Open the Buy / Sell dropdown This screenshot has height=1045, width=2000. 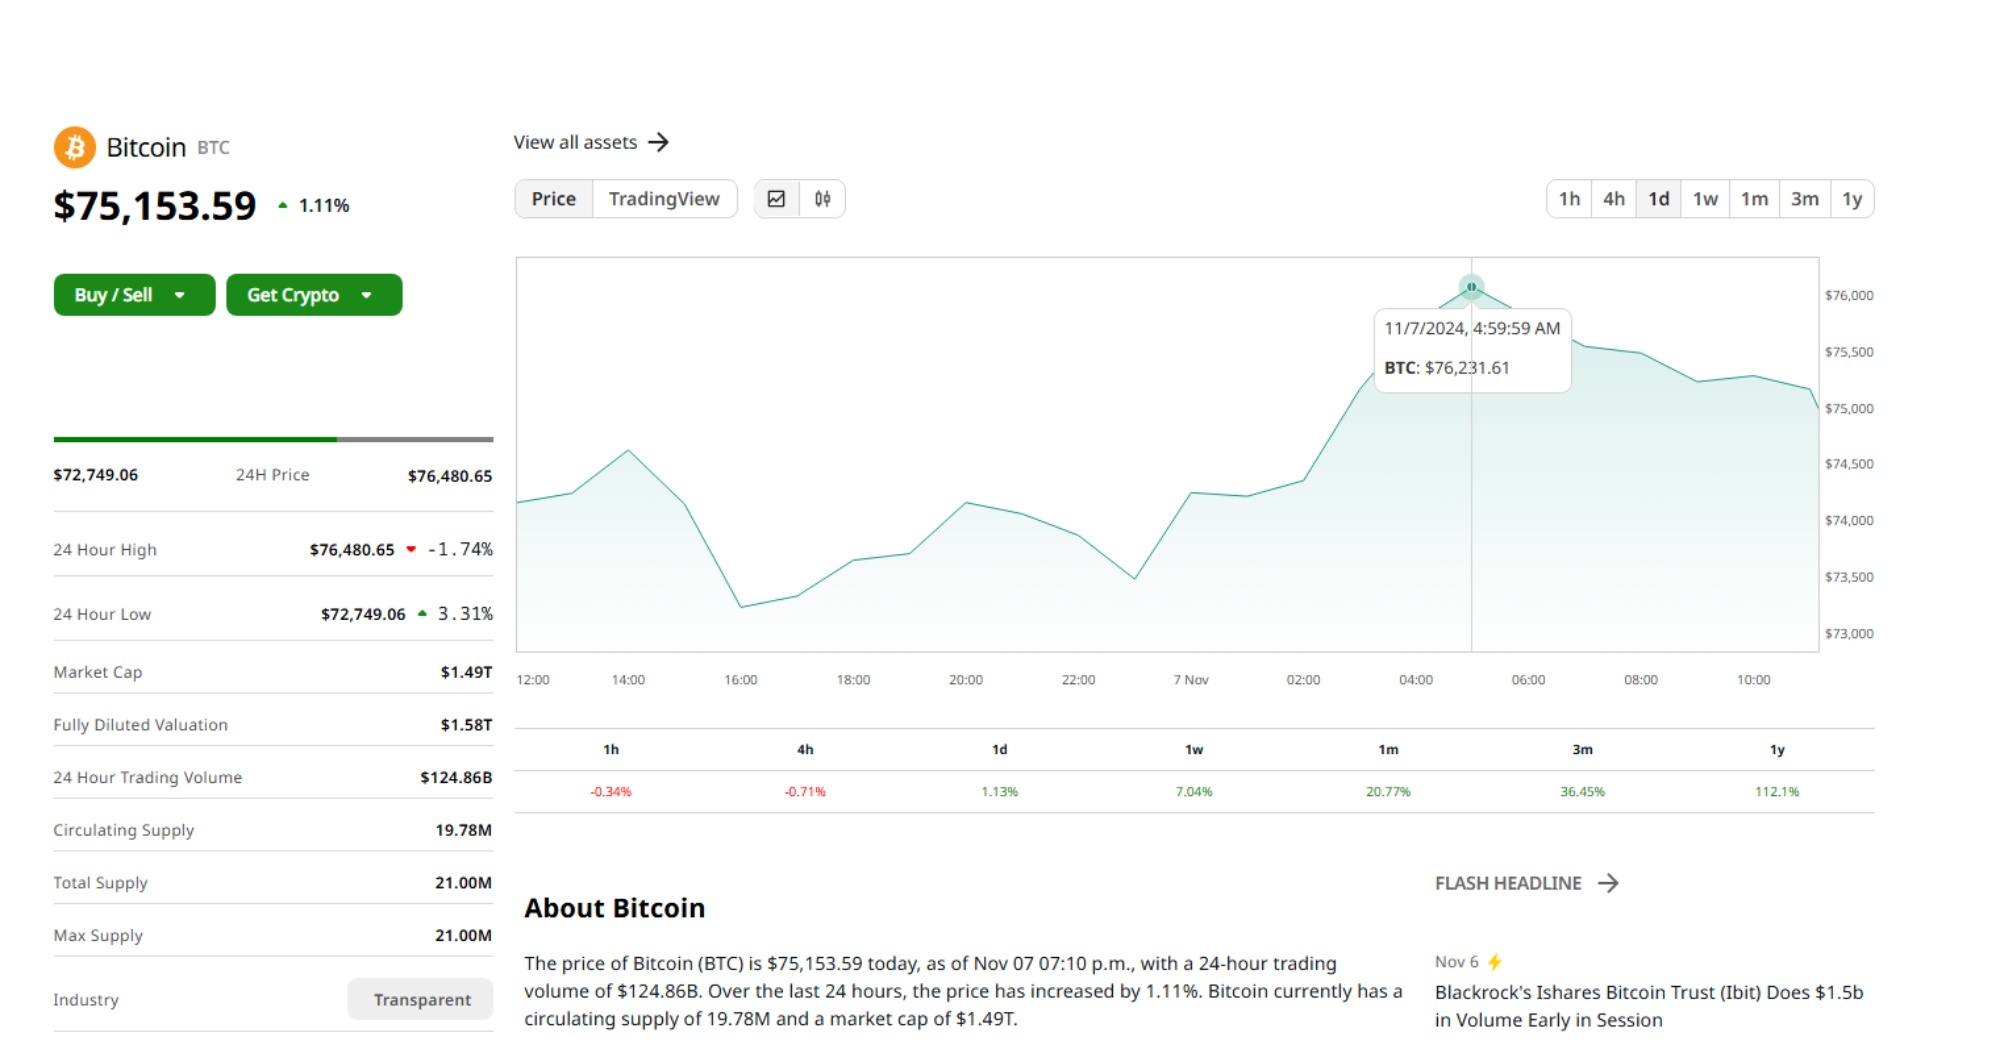(x=134, y=295)
